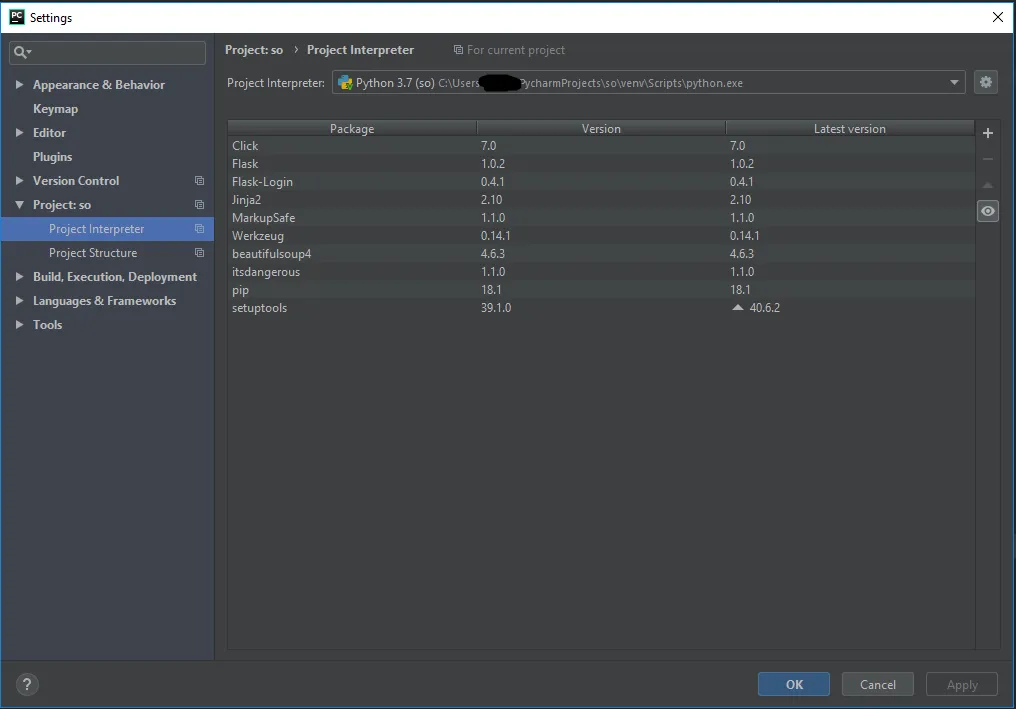1016x709 pixels.
Task: Close the Settings dialog
Action: [x=998, y=17]
